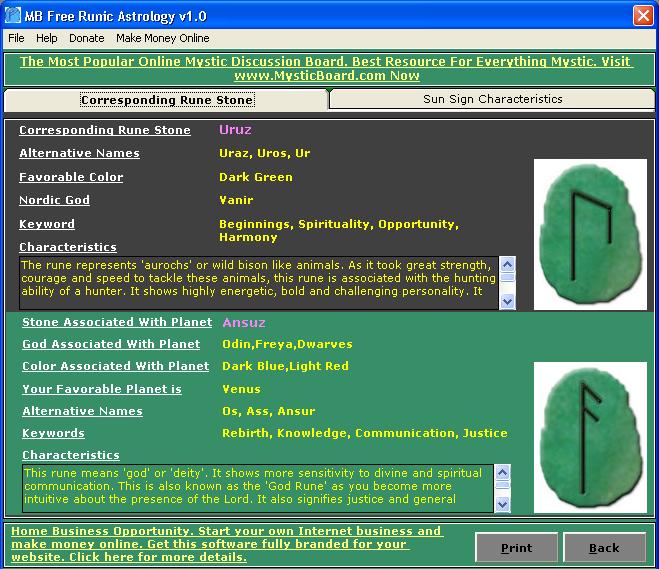The width and height of the screenshot is (659, 569).
Task: Click the Uruz rune stone image
Action: point(590,234)
